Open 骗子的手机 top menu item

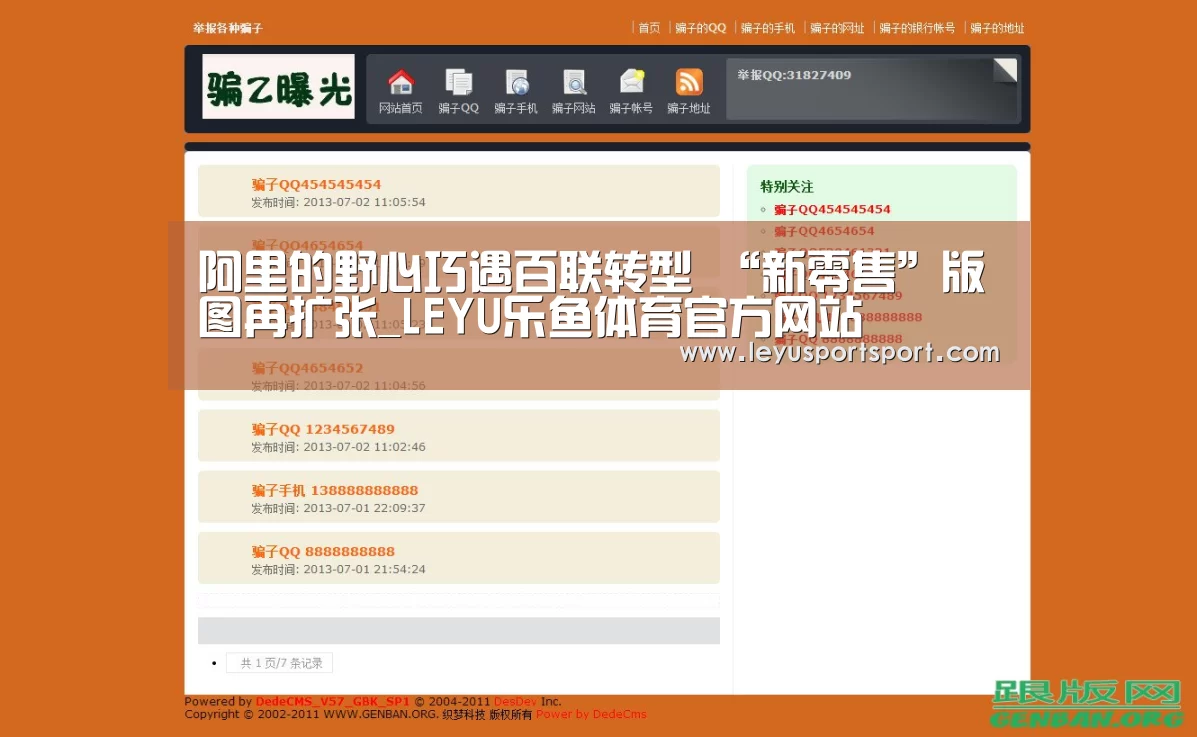point(767,28)
